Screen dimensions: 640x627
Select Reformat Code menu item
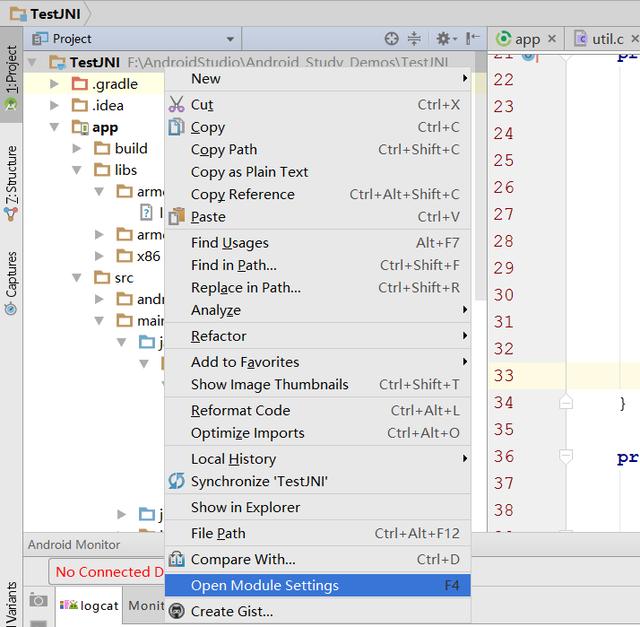coord(318,410)
